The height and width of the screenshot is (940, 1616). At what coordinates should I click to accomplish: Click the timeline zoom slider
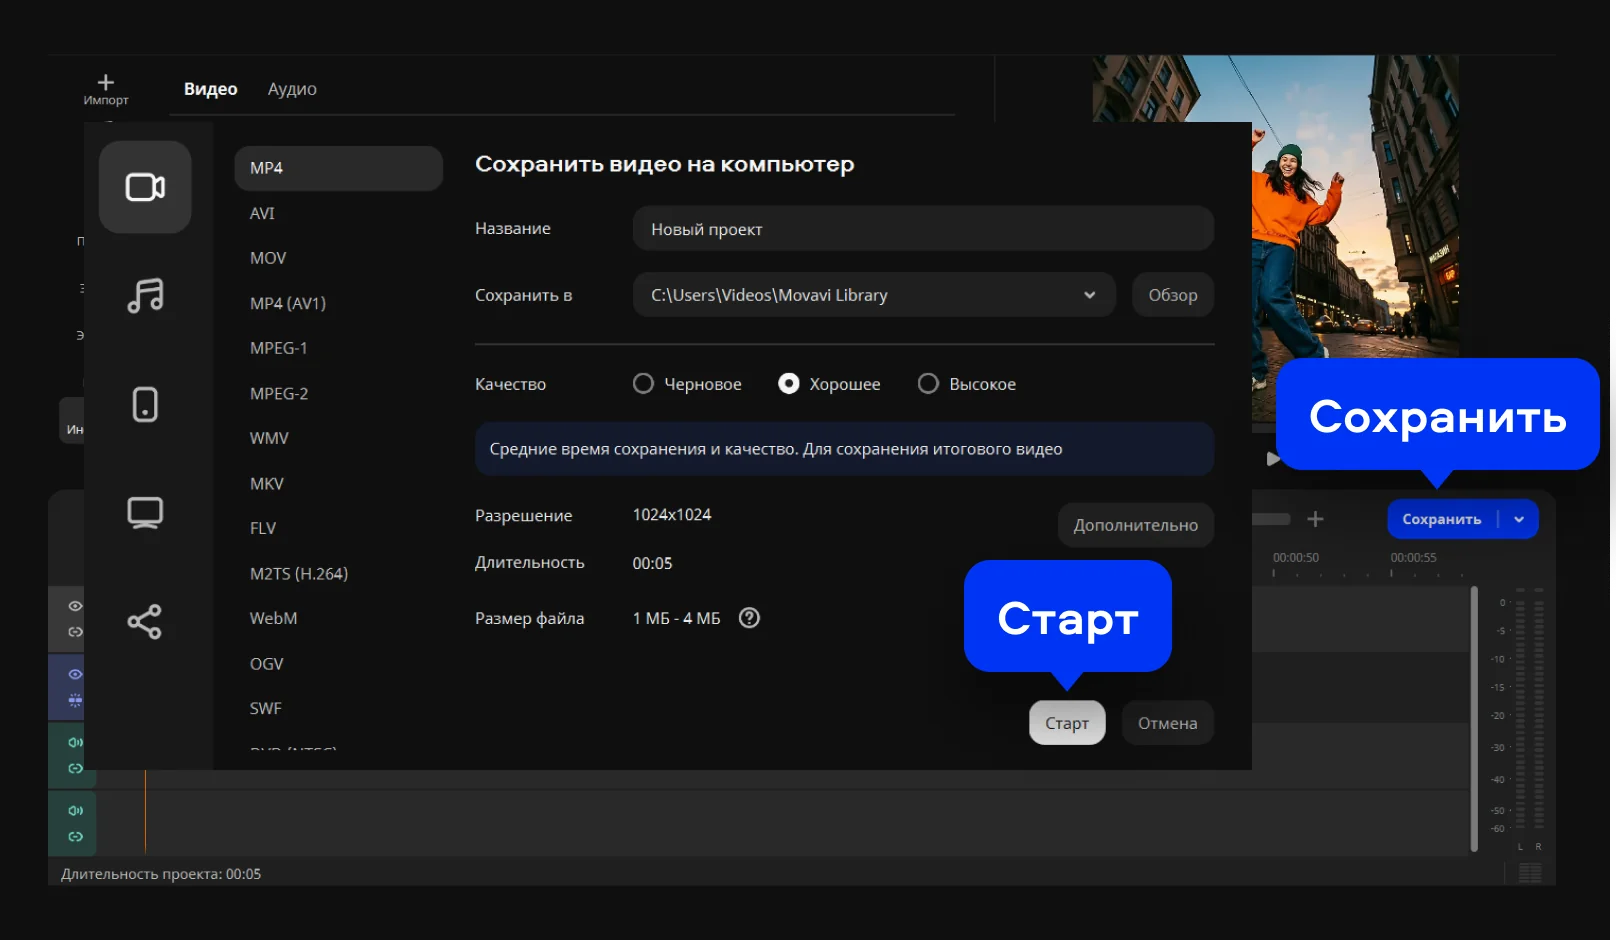click(x=1271, y=519)
